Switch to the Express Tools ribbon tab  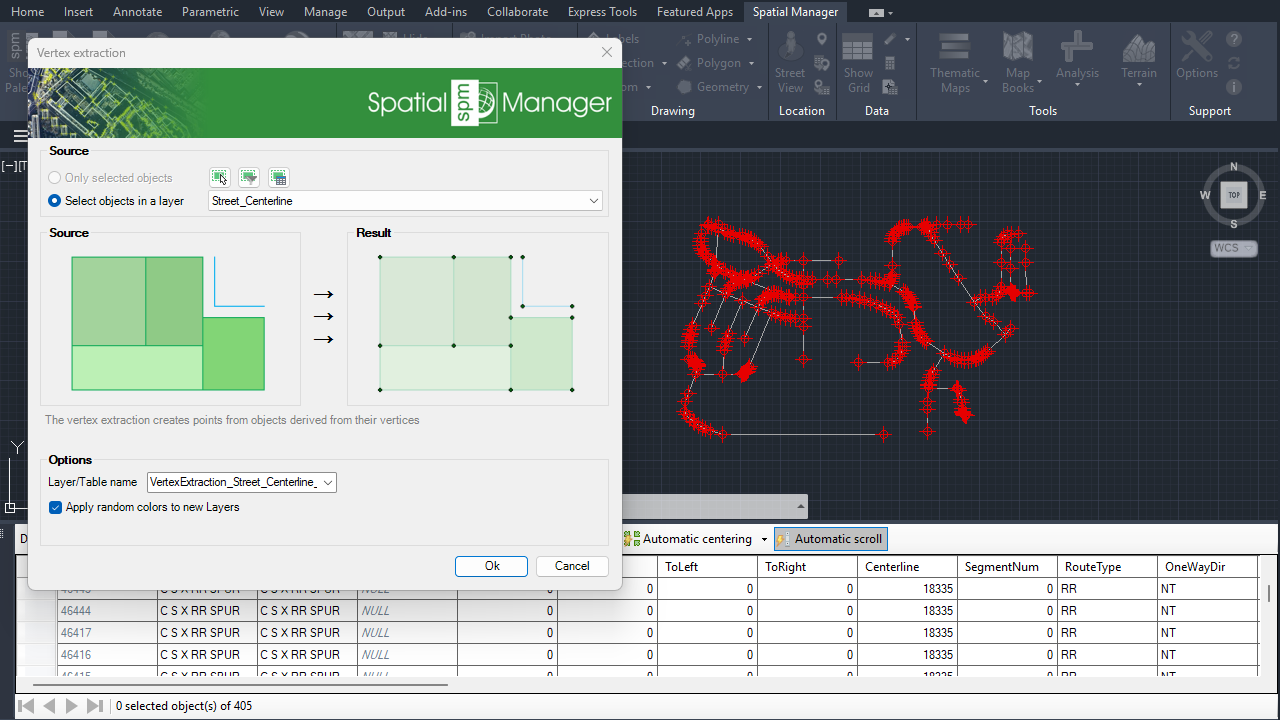602,12
